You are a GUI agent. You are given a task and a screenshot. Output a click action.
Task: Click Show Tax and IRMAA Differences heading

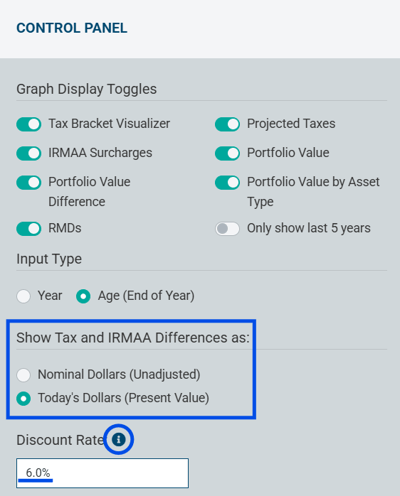(x=133, y=338)
